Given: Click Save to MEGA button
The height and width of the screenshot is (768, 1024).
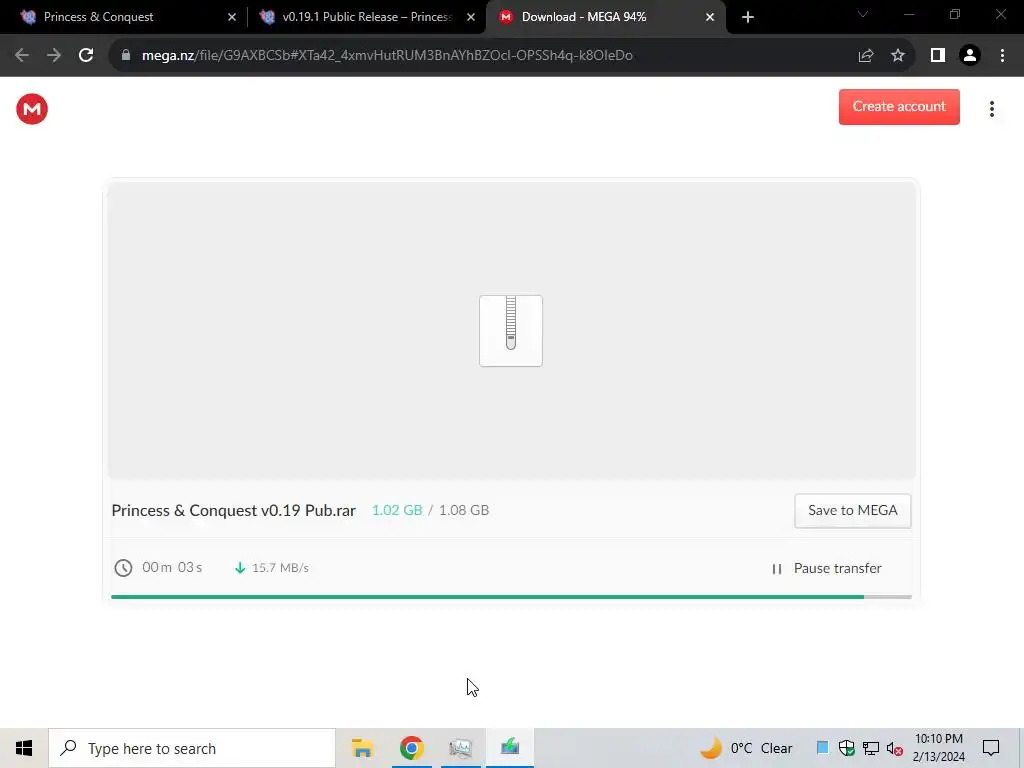Looking at the screenshot, I should coord(852,511).
